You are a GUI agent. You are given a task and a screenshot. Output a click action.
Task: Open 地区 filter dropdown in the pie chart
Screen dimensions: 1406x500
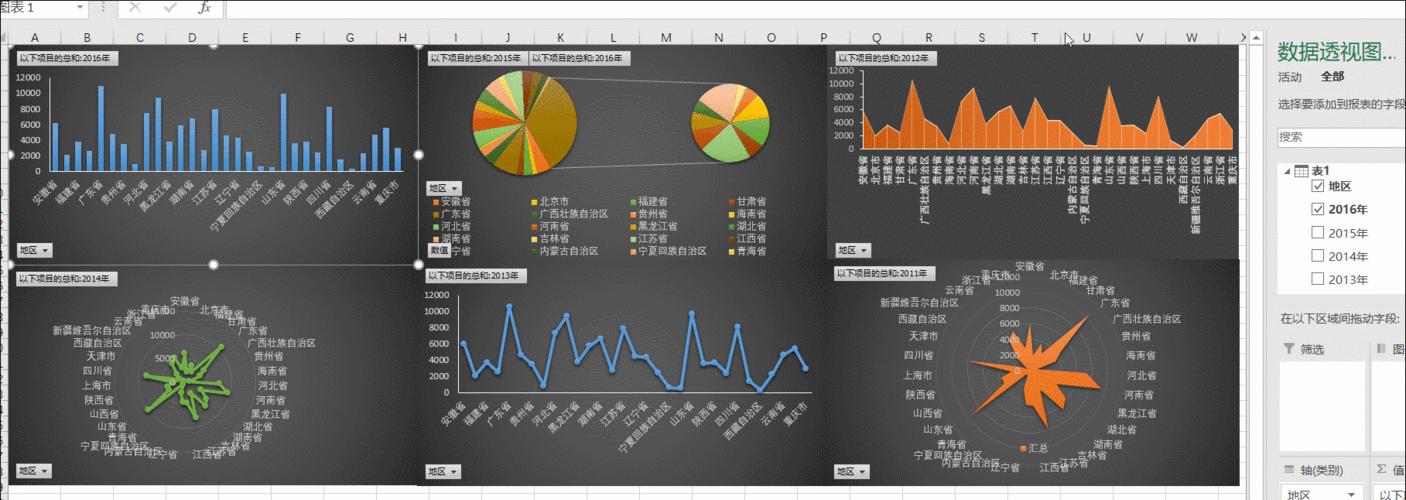point(444,188)
